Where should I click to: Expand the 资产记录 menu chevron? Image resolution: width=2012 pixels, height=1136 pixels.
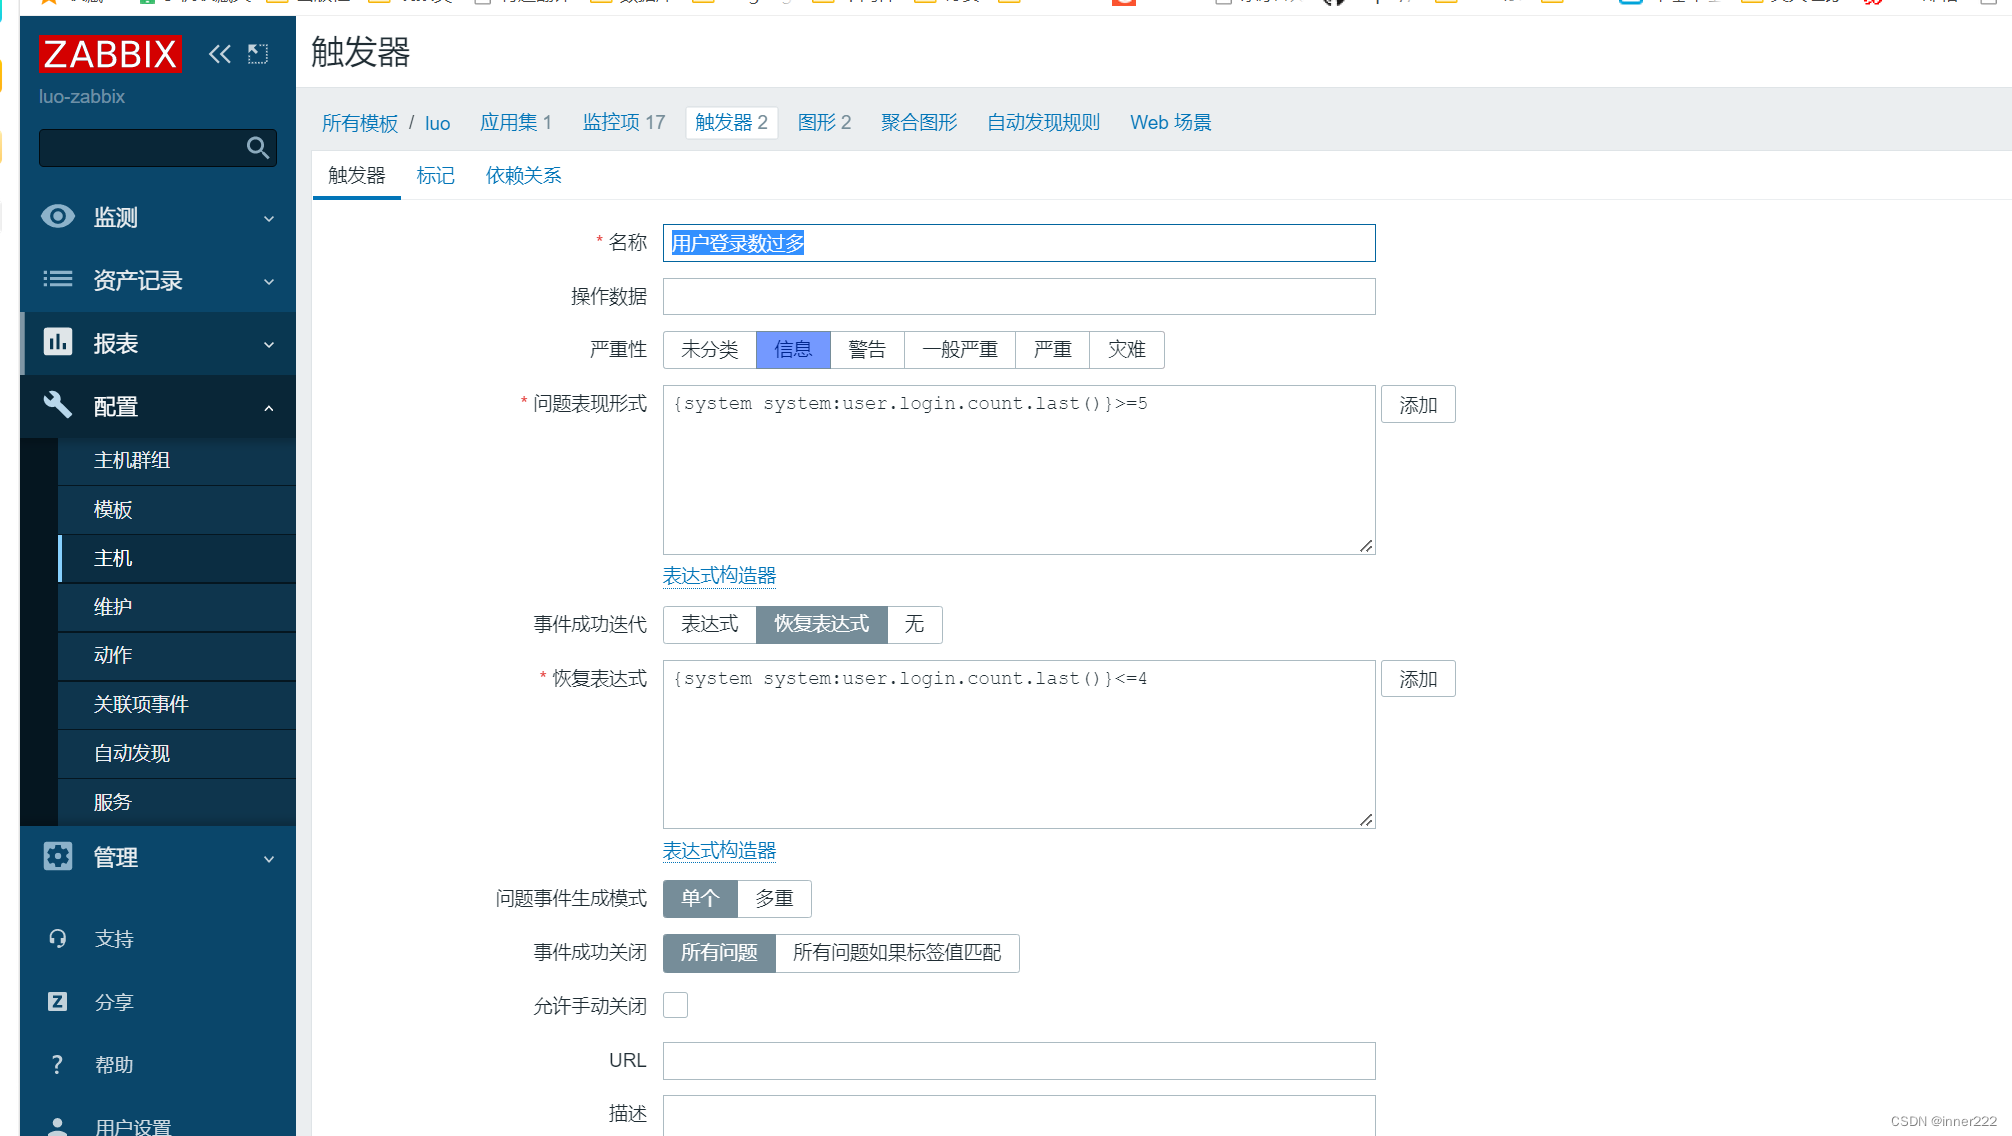pos(269,281)
